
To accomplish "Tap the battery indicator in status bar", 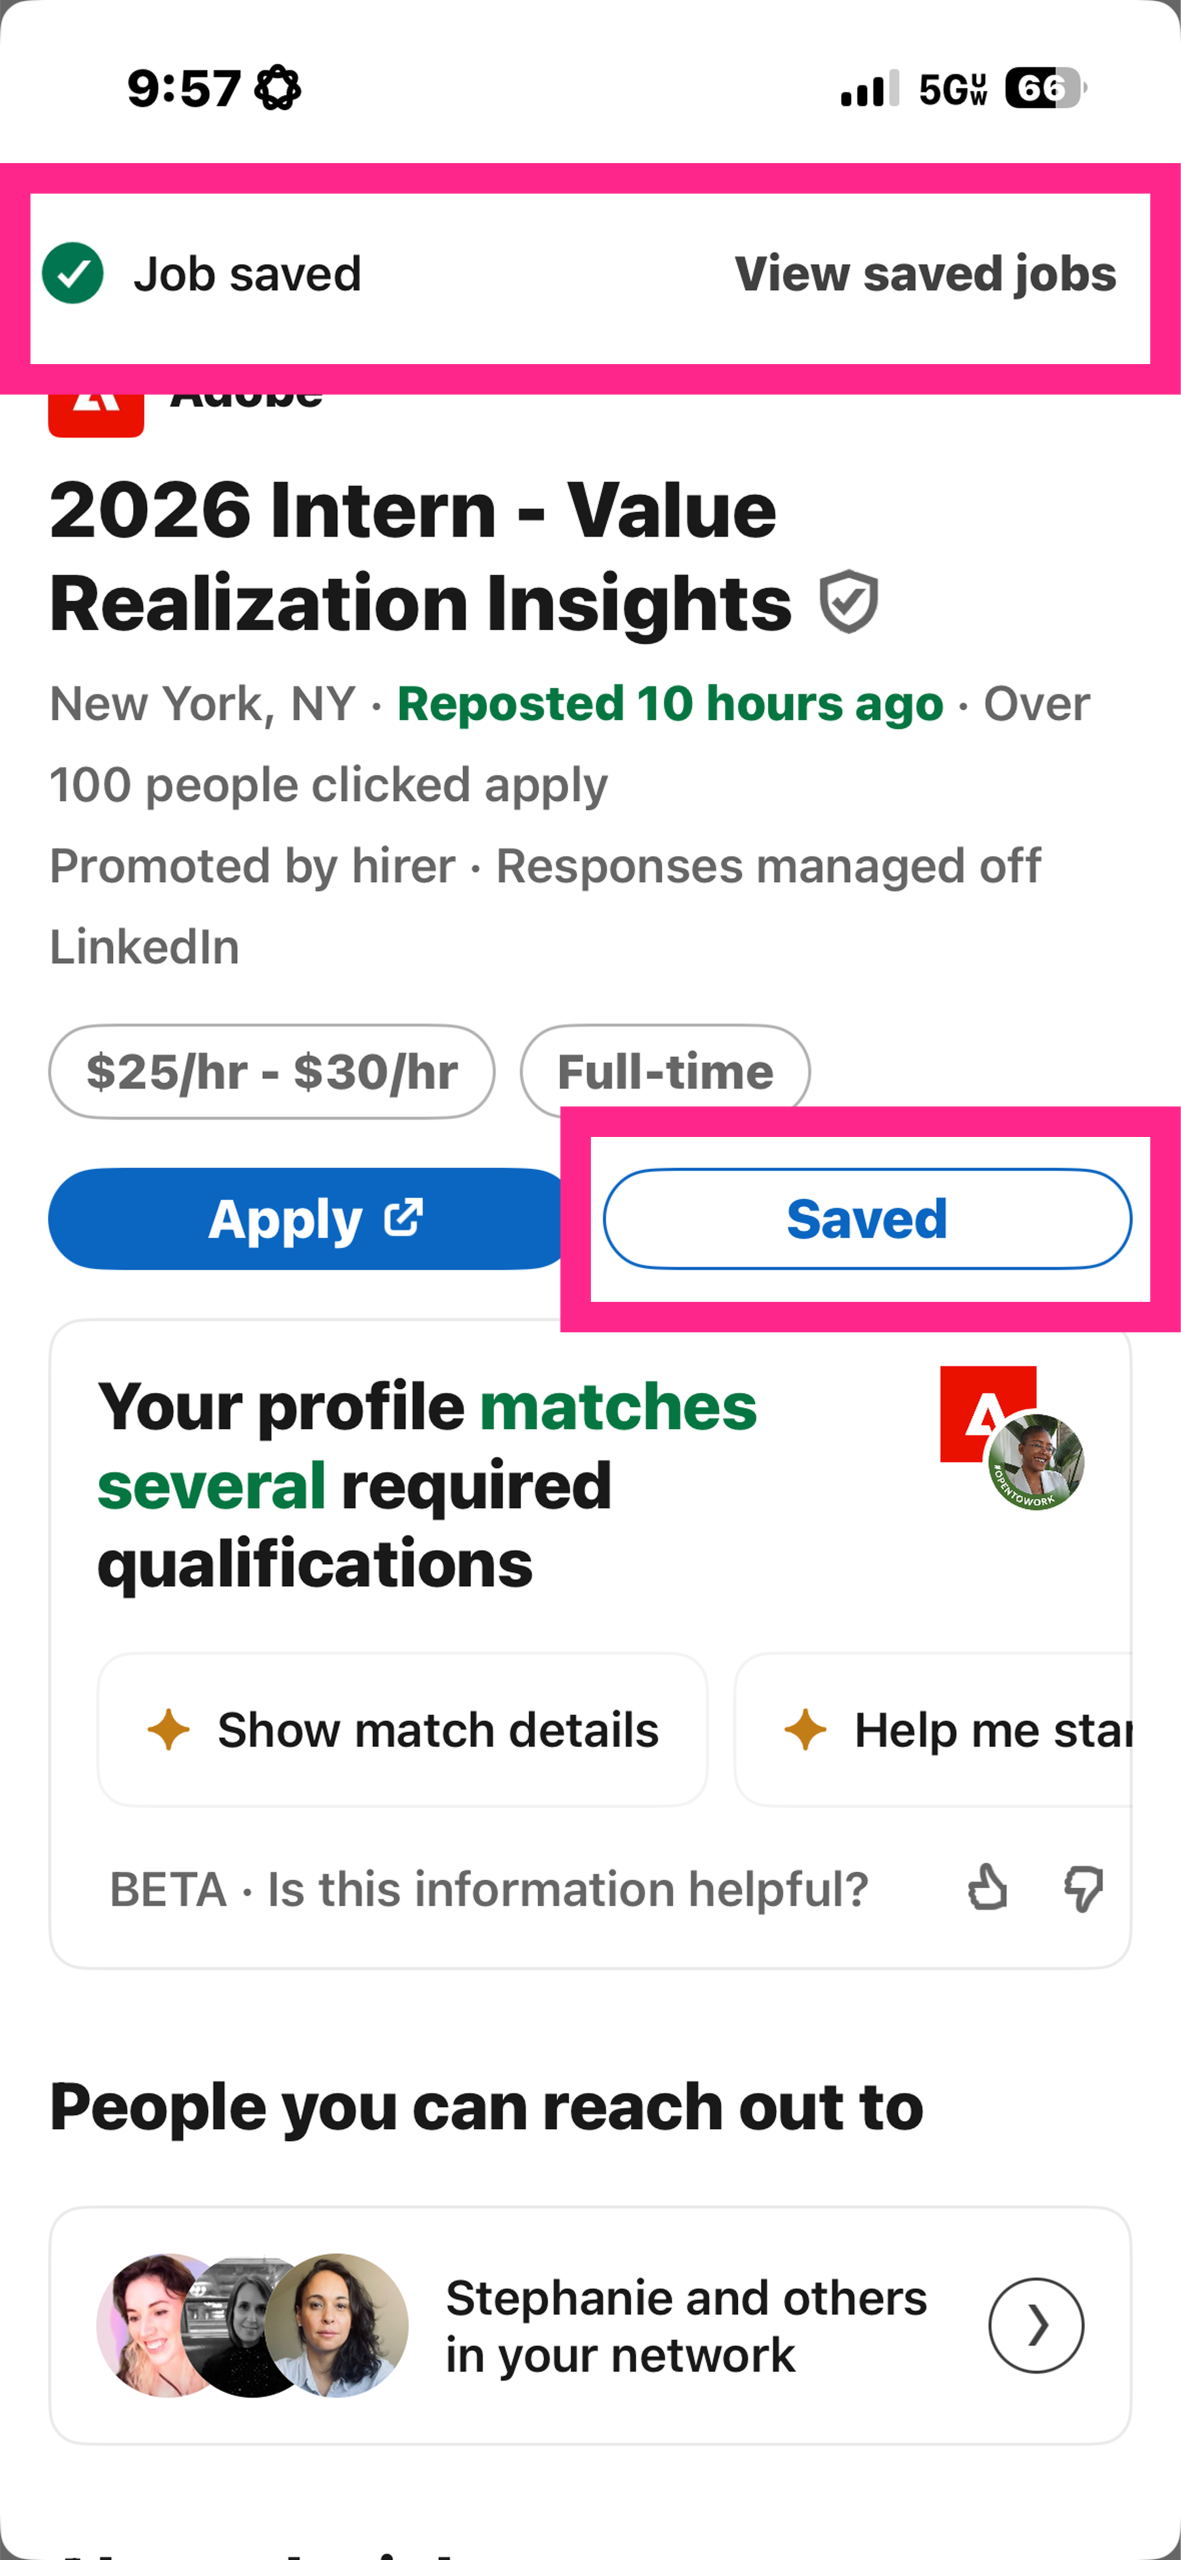I will [1044, 89].
